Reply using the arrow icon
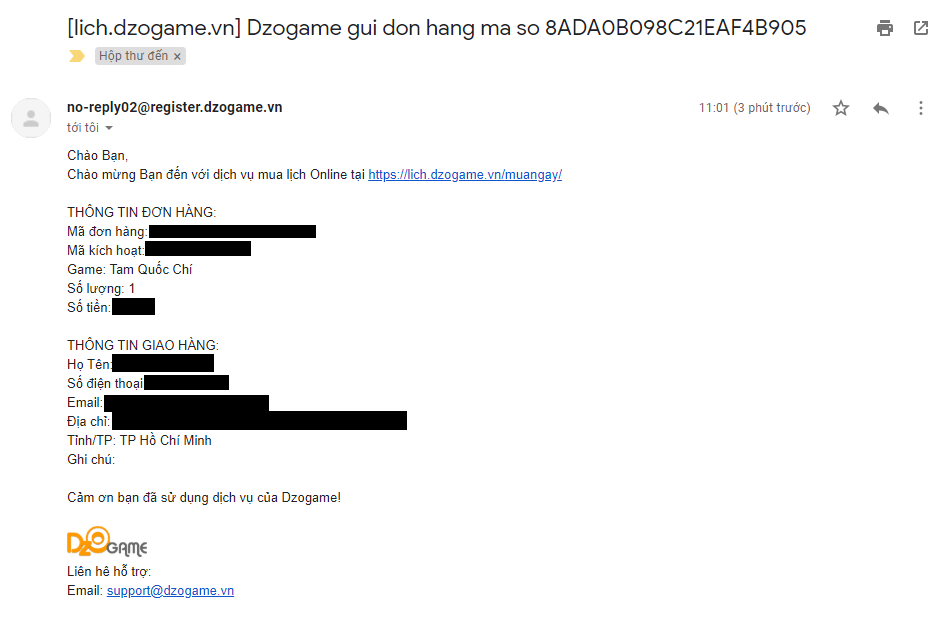Viewport: 945px width, 623px height. point(881,108)
